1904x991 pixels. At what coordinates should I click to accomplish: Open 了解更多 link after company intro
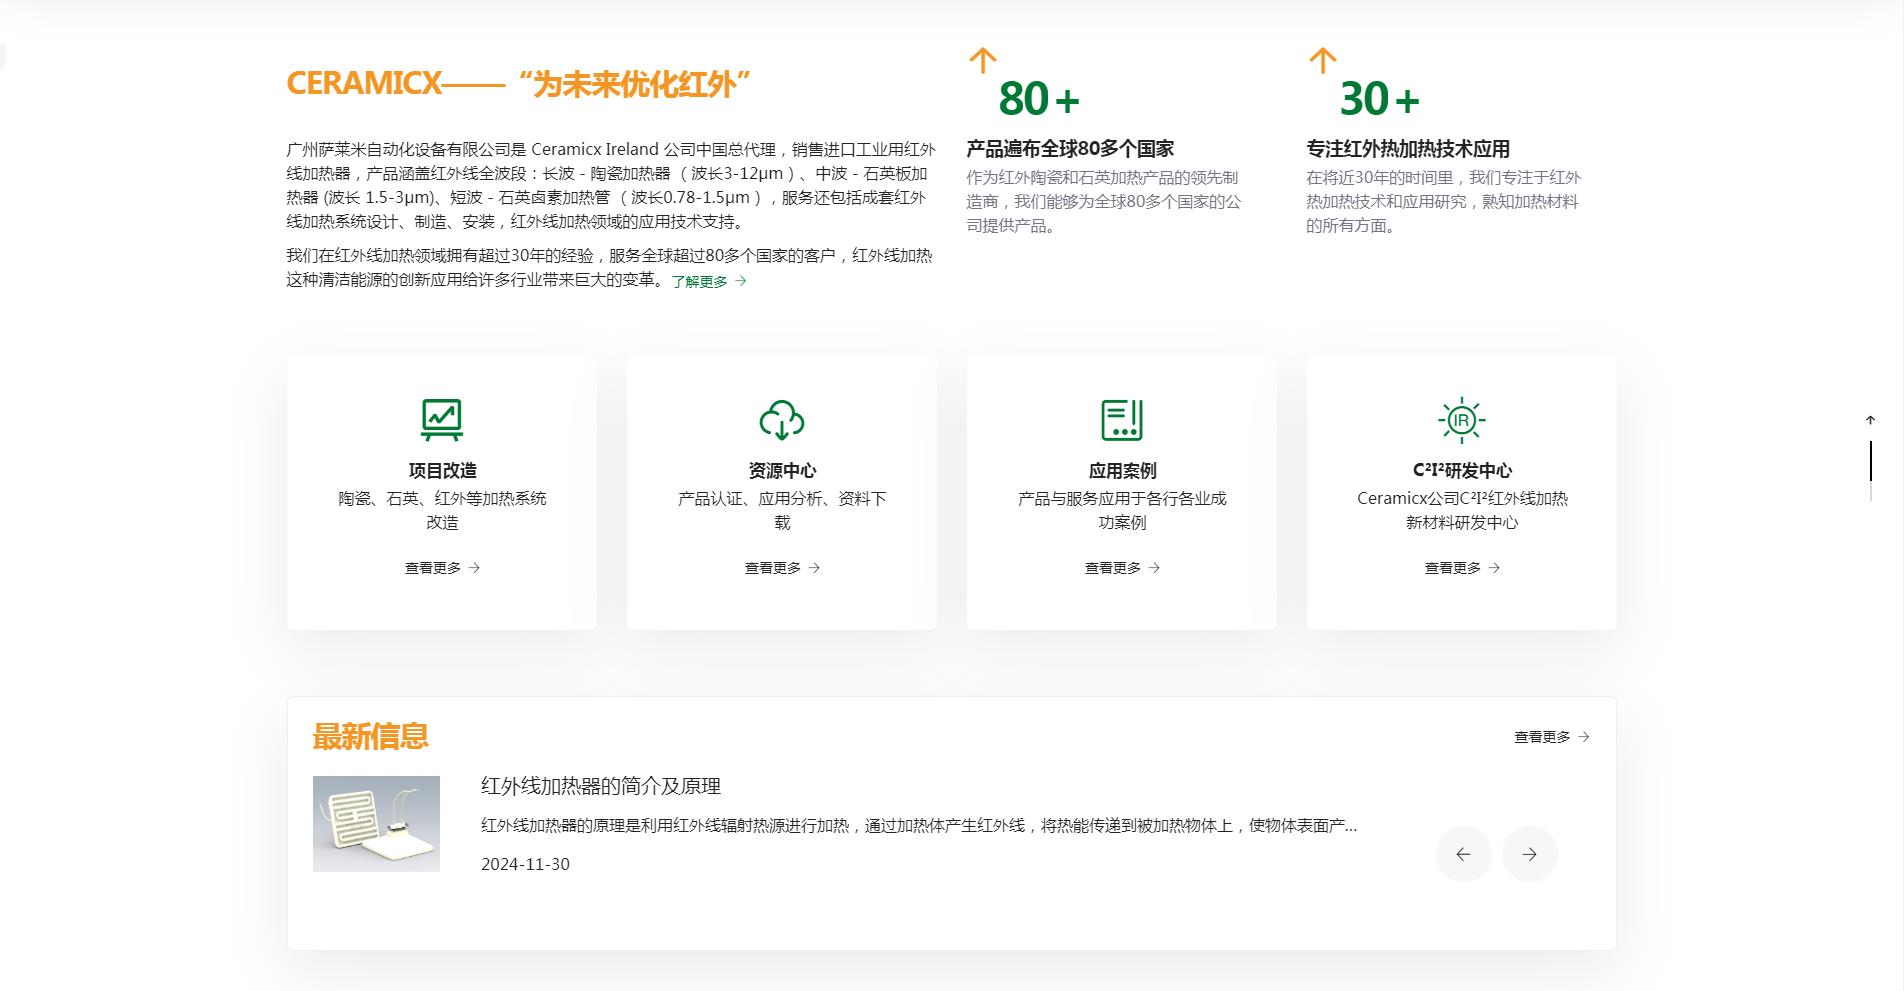(709, 282)
